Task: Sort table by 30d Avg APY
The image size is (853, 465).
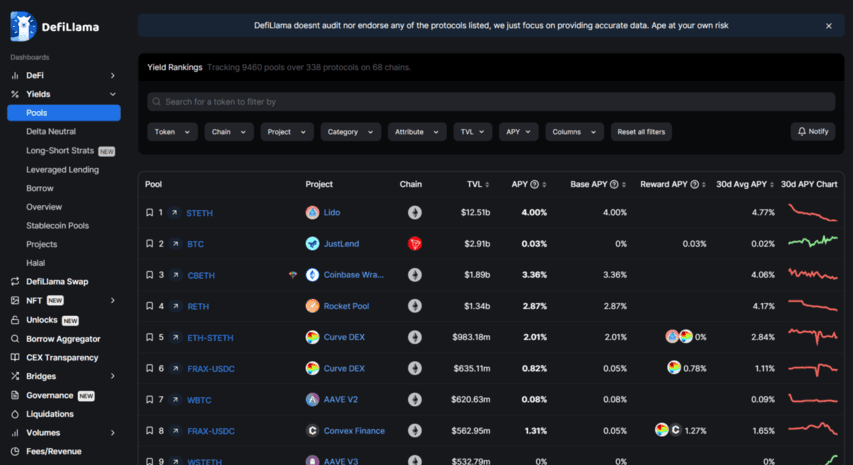Action: (745, 184)
